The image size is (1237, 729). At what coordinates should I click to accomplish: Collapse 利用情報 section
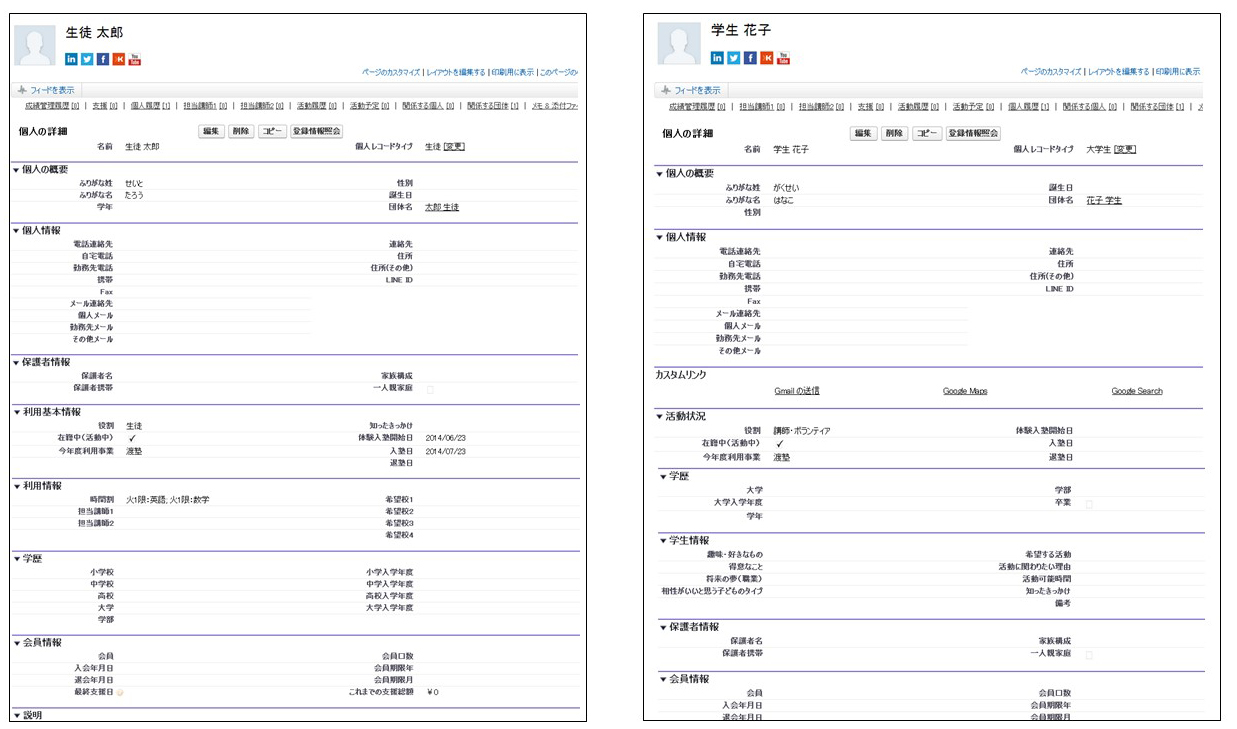[x=16, y=486]
